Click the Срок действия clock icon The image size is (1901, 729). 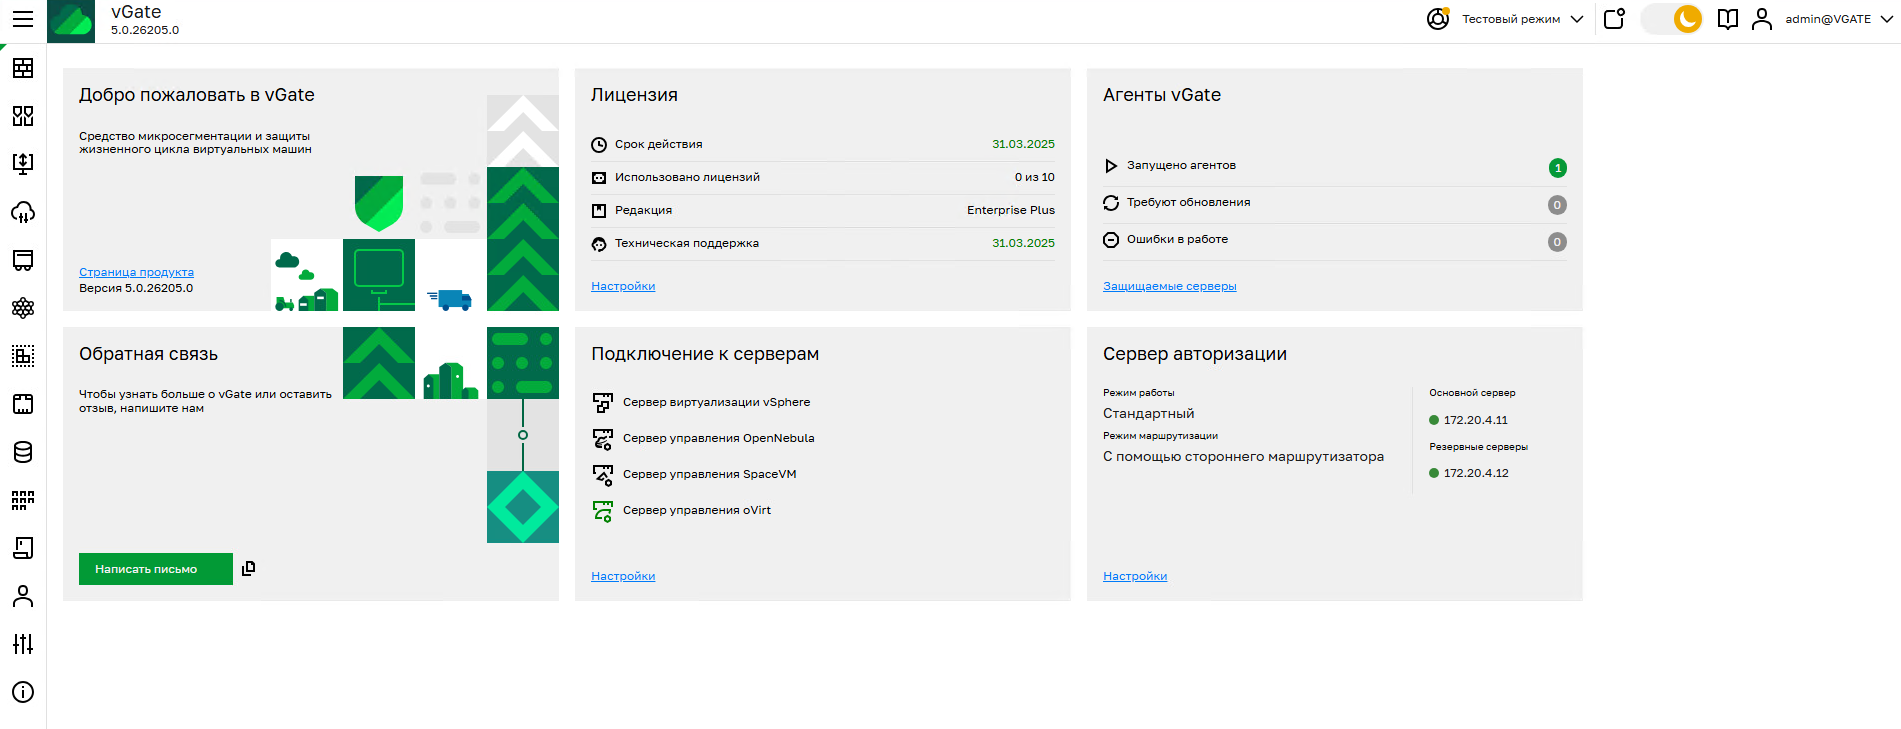click(x=599, y=145)
